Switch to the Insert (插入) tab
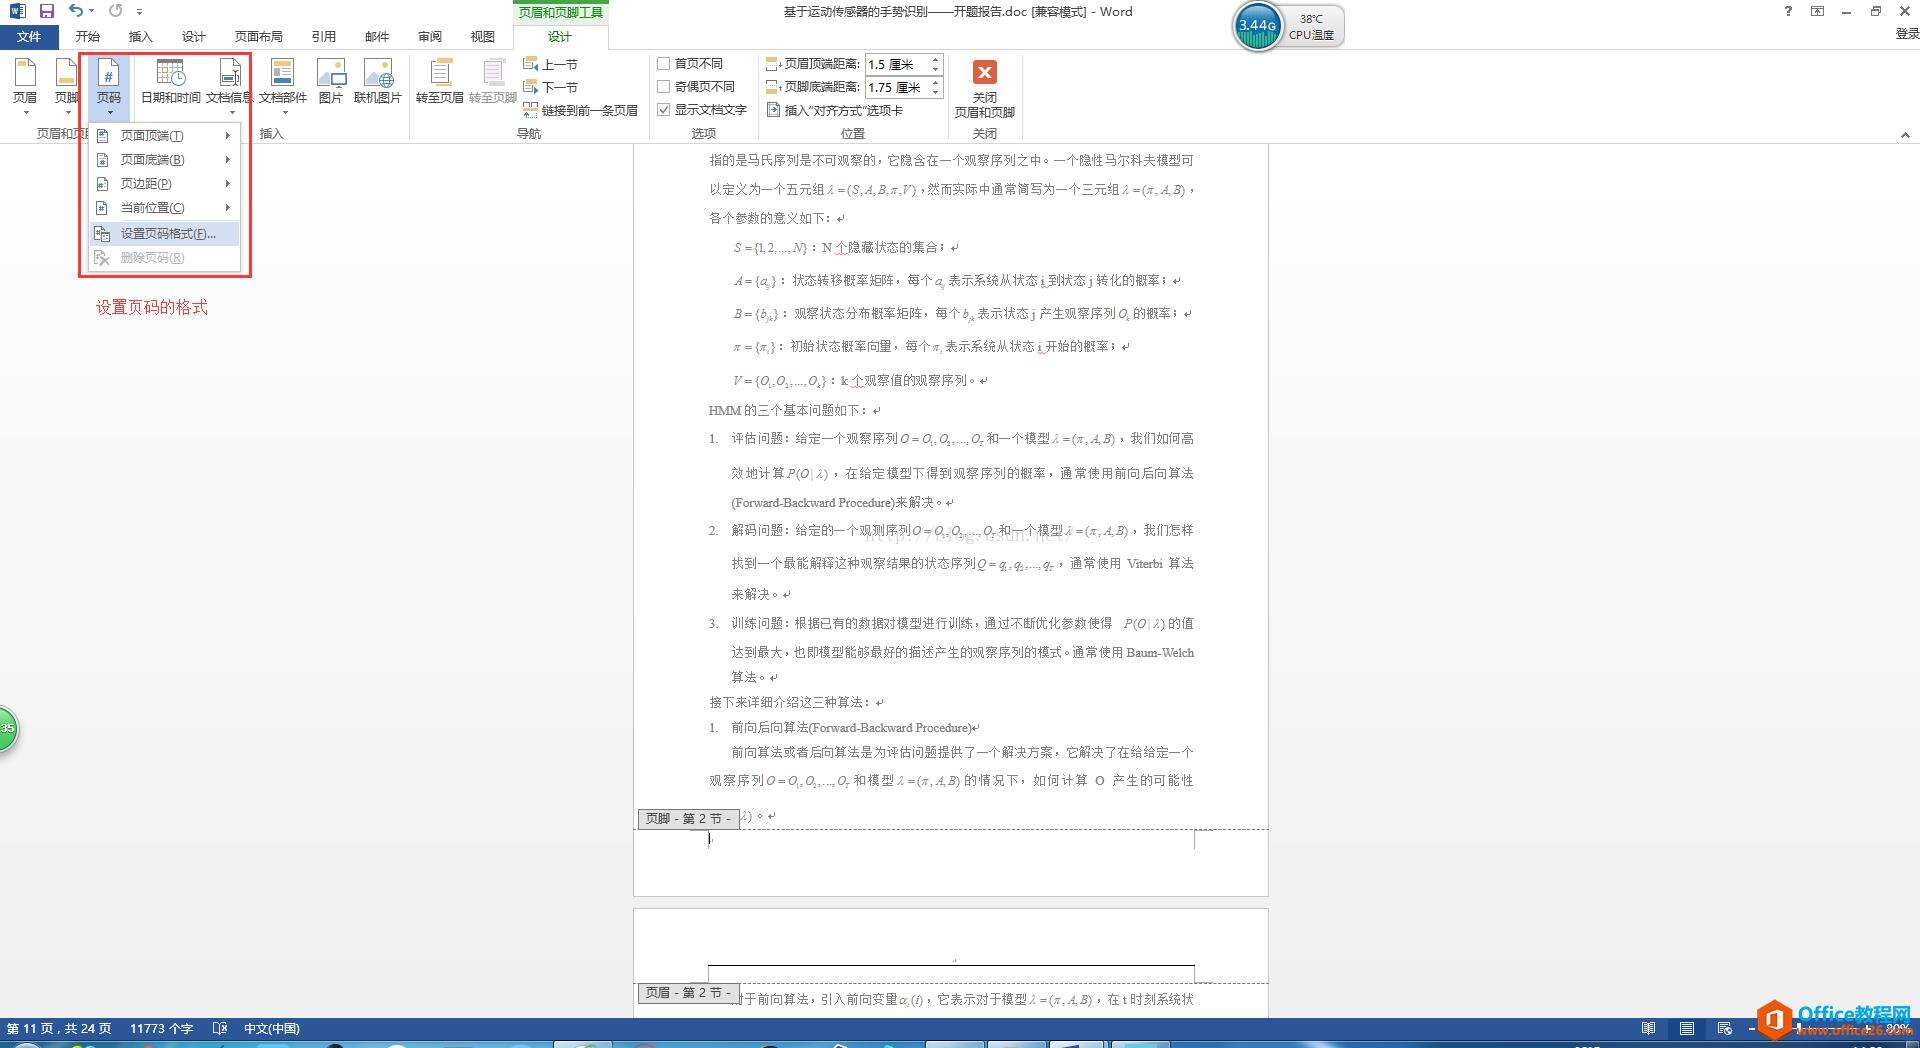Image resolution: width=1920 pixels, height=1048 pixels. [141, 36]
